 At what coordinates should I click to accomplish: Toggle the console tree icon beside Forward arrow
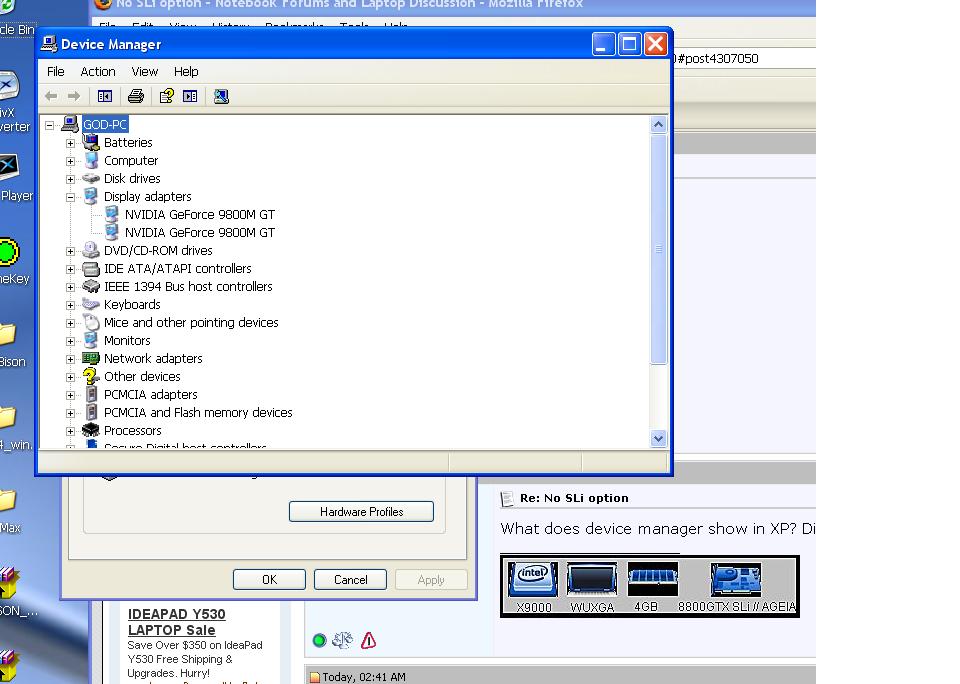(105, 96)
